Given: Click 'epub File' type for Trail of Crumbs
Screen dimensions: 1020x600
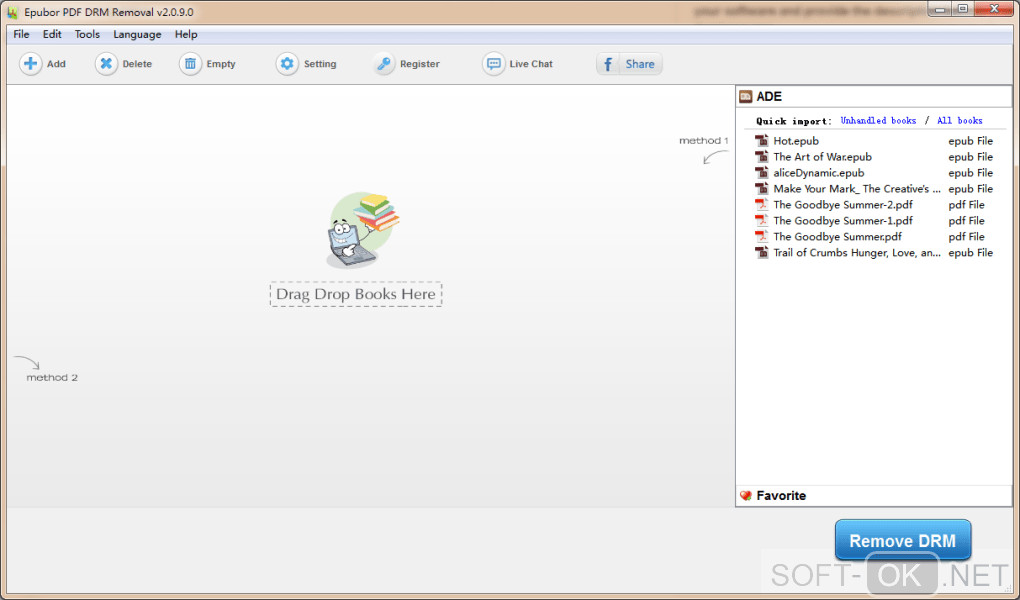Looking at the screenshot, I should pos(971,252).
